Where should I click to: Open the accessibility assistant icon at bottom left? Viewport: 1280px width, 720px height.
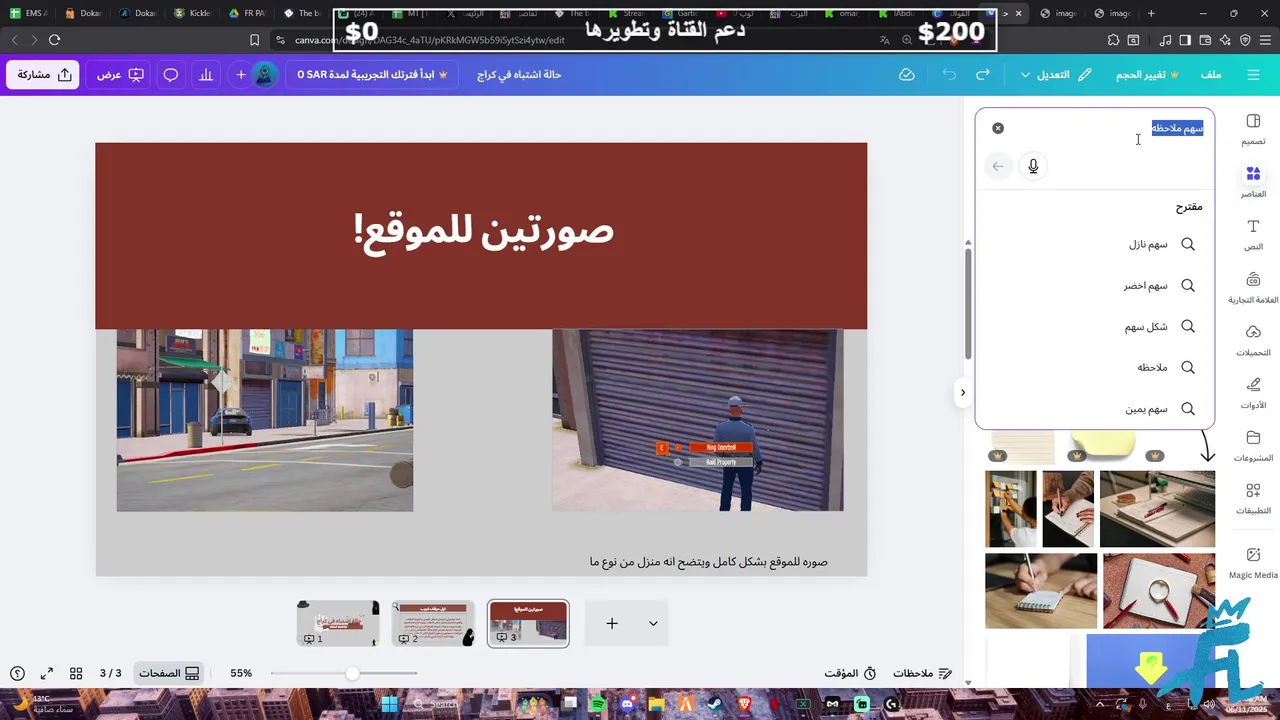[x=17, y=673]
